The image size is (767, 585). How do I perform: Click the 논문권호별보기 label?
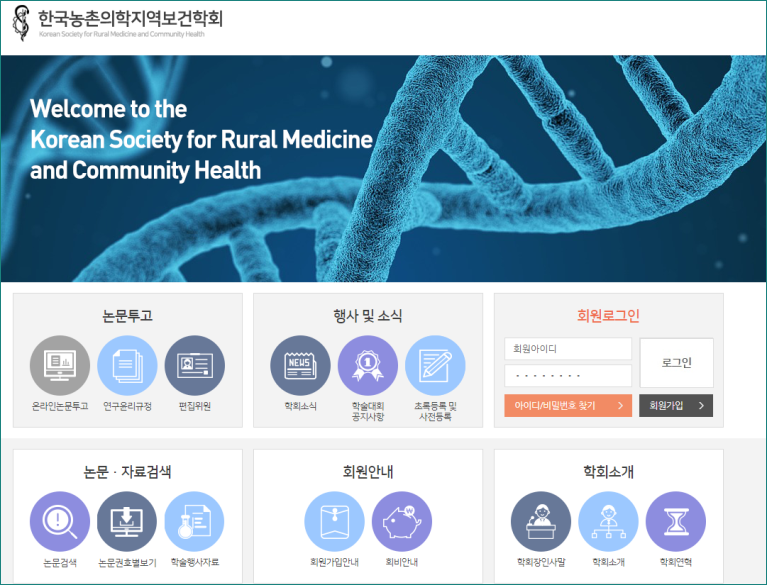click(x=127, y=562)
